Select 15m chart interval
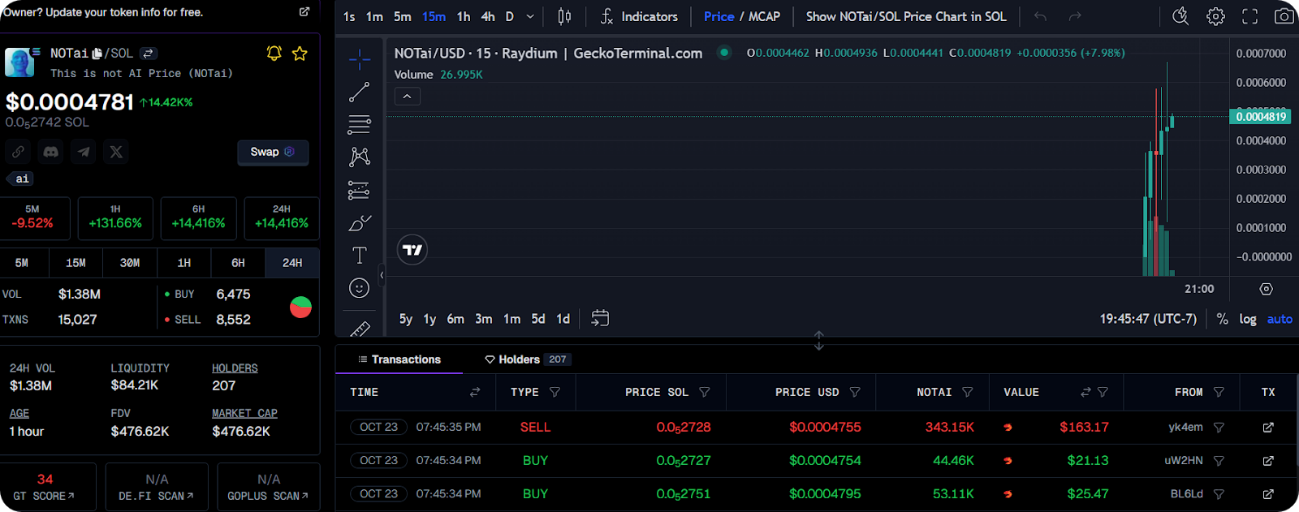The width and height of the screenshot is (1299, 512). coord(434,16)
